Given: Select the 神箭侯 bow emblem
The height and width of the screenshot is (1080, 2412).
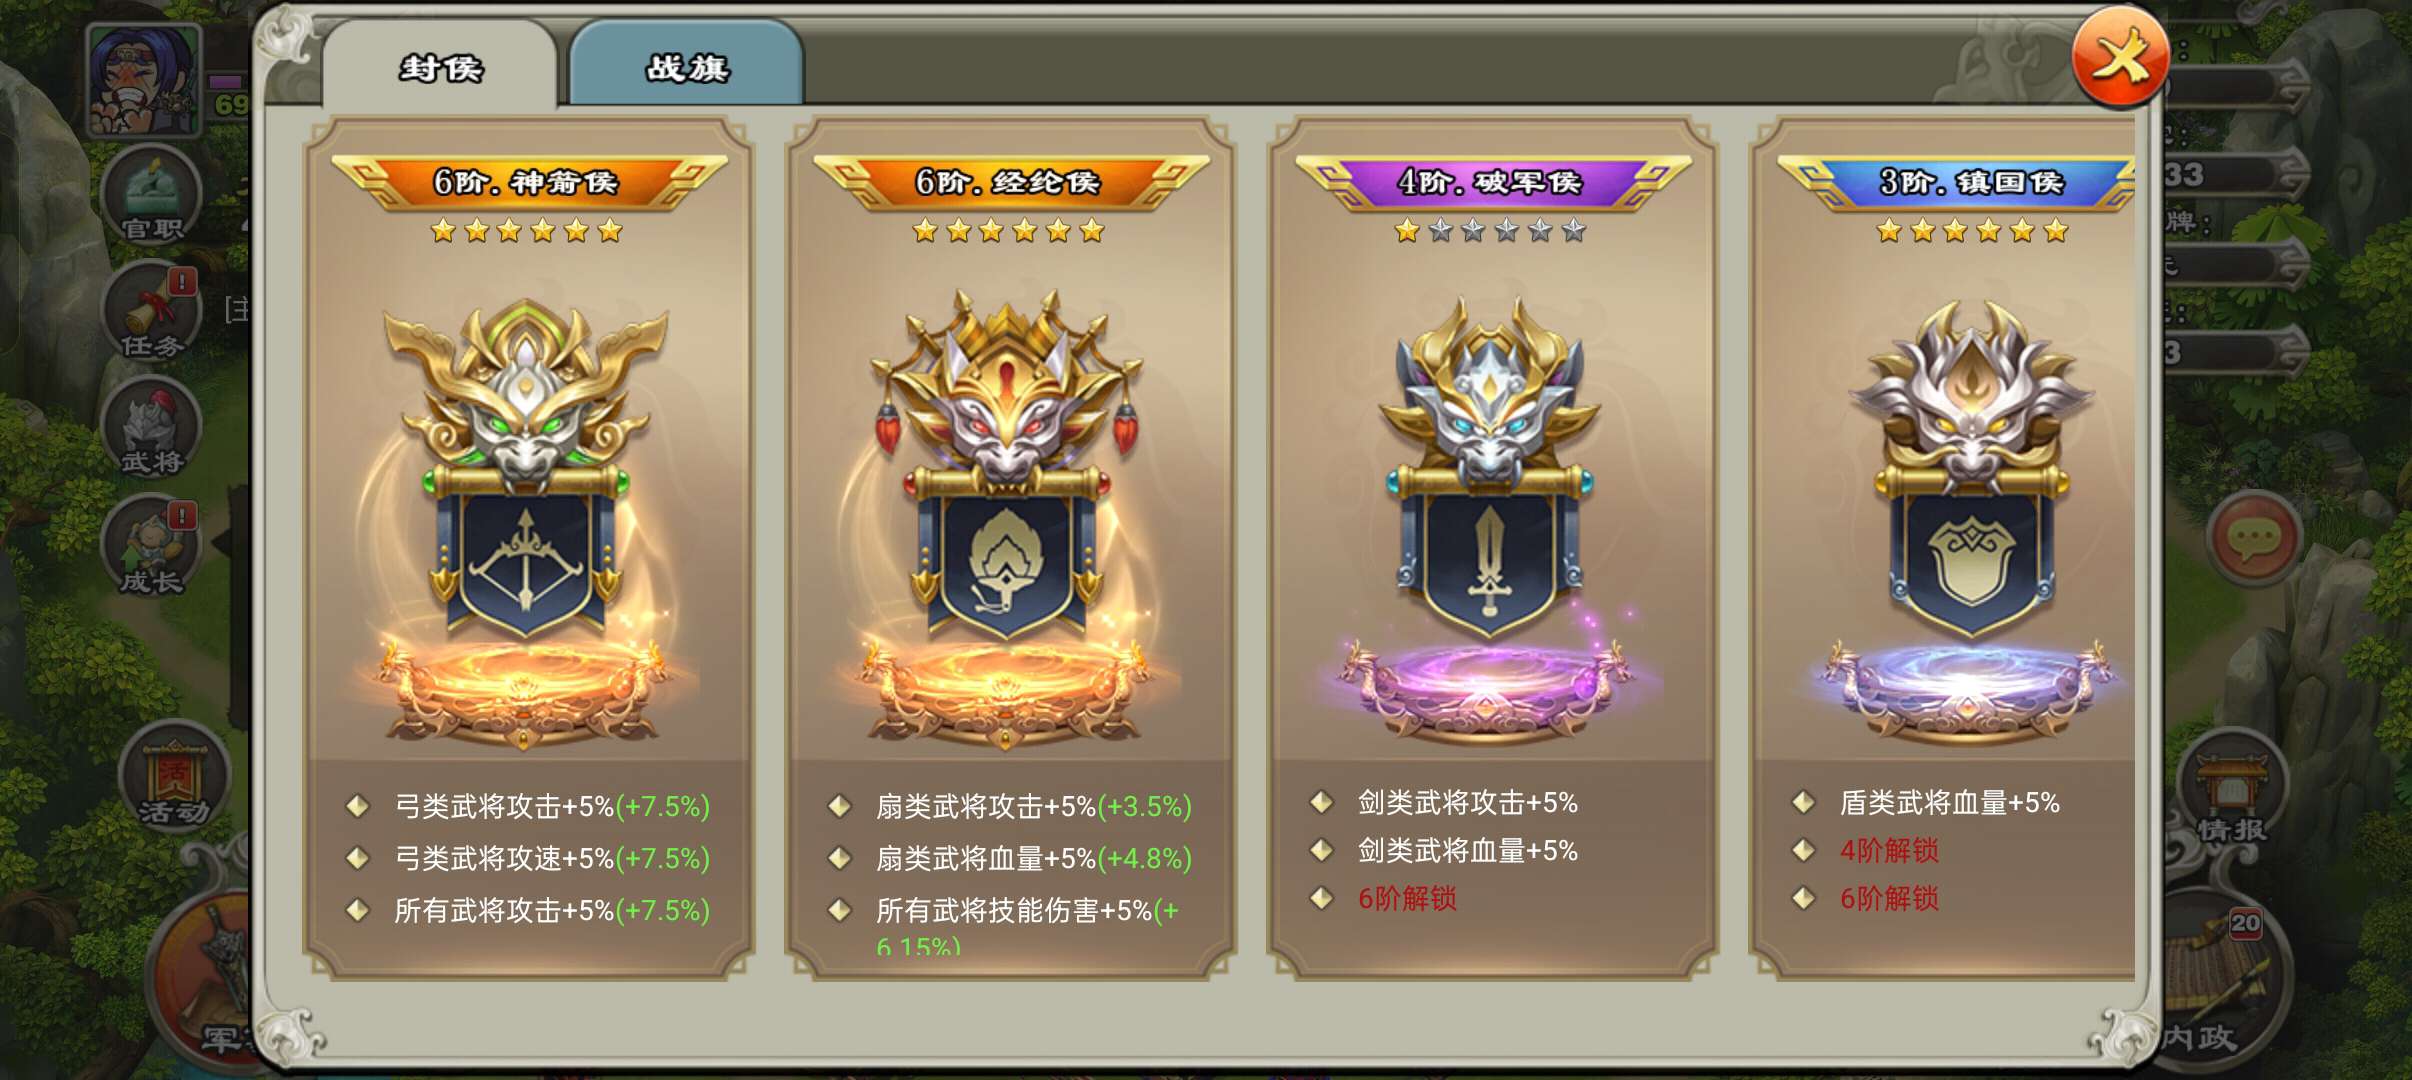Looking at the screenshot, I should pos(526,520).
